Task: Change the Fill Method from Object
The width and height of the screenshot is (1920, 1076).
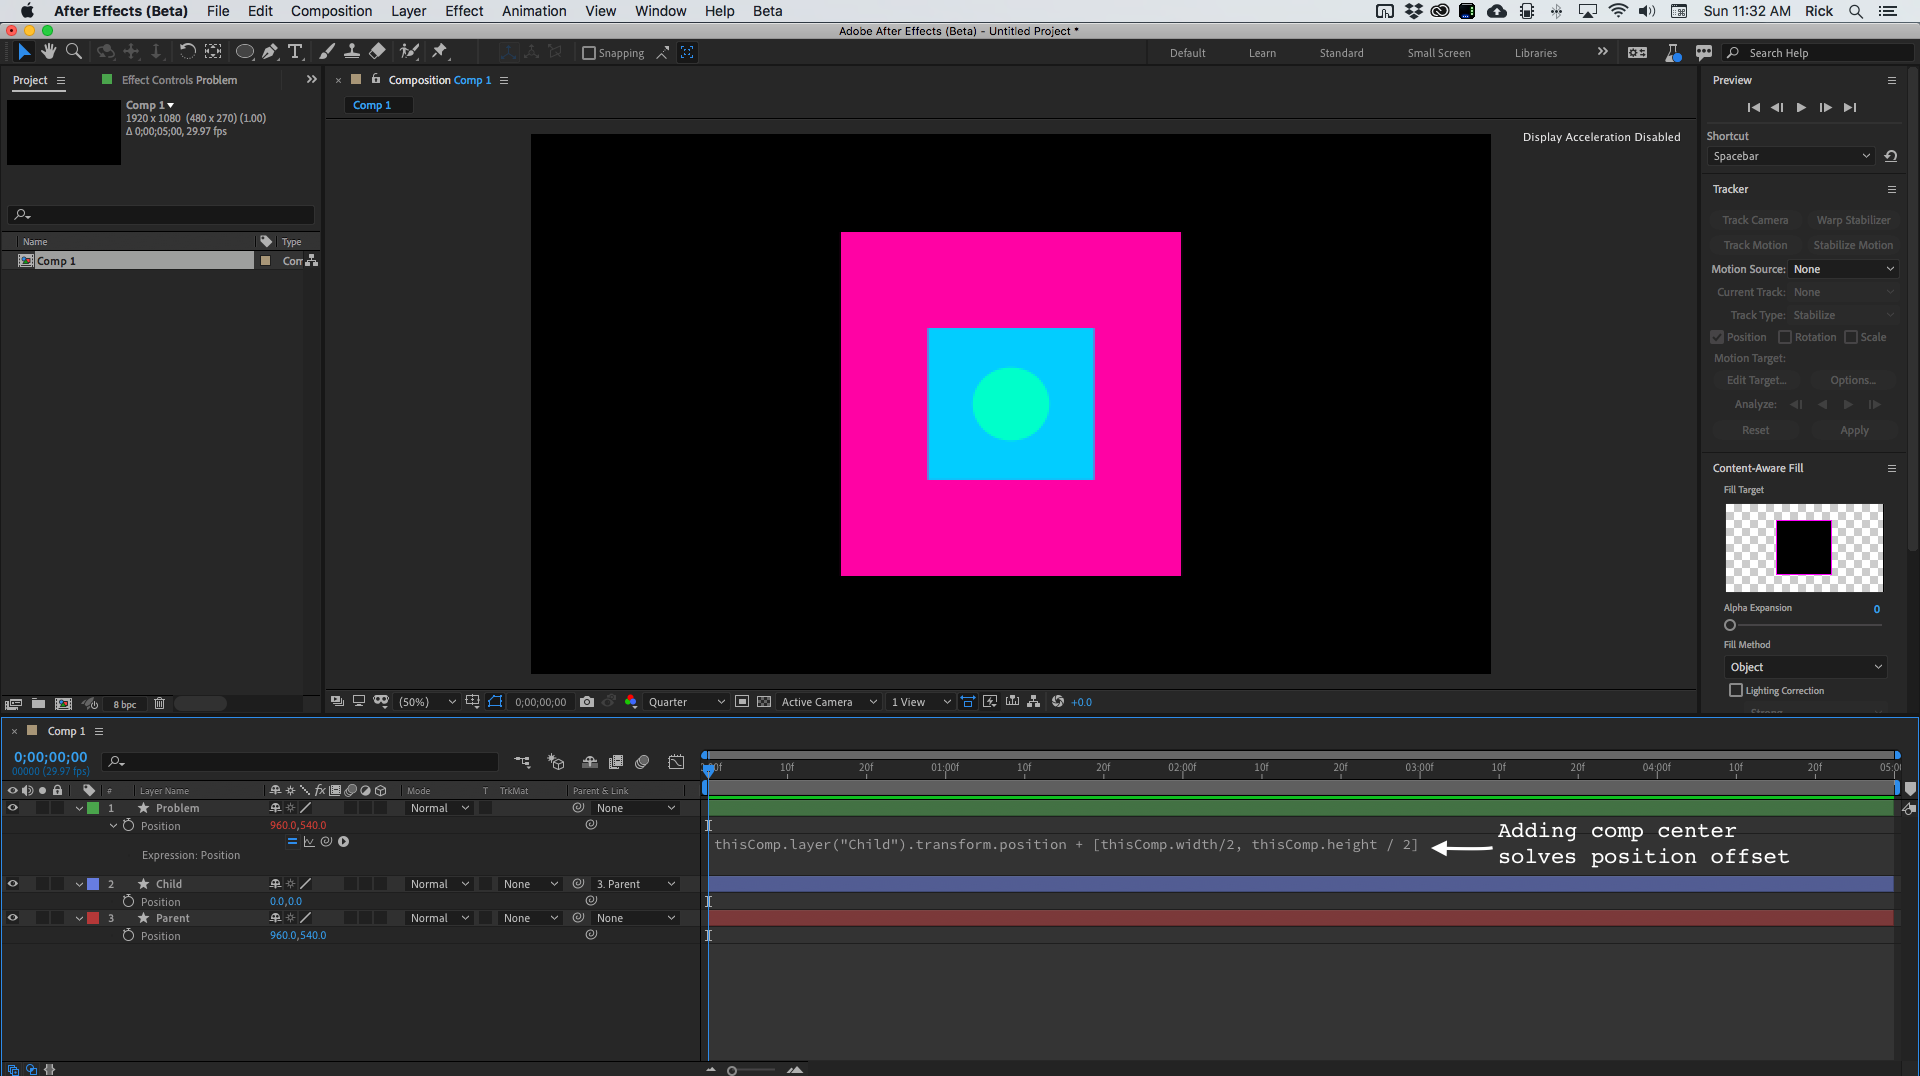Action: pos(1805,666)
